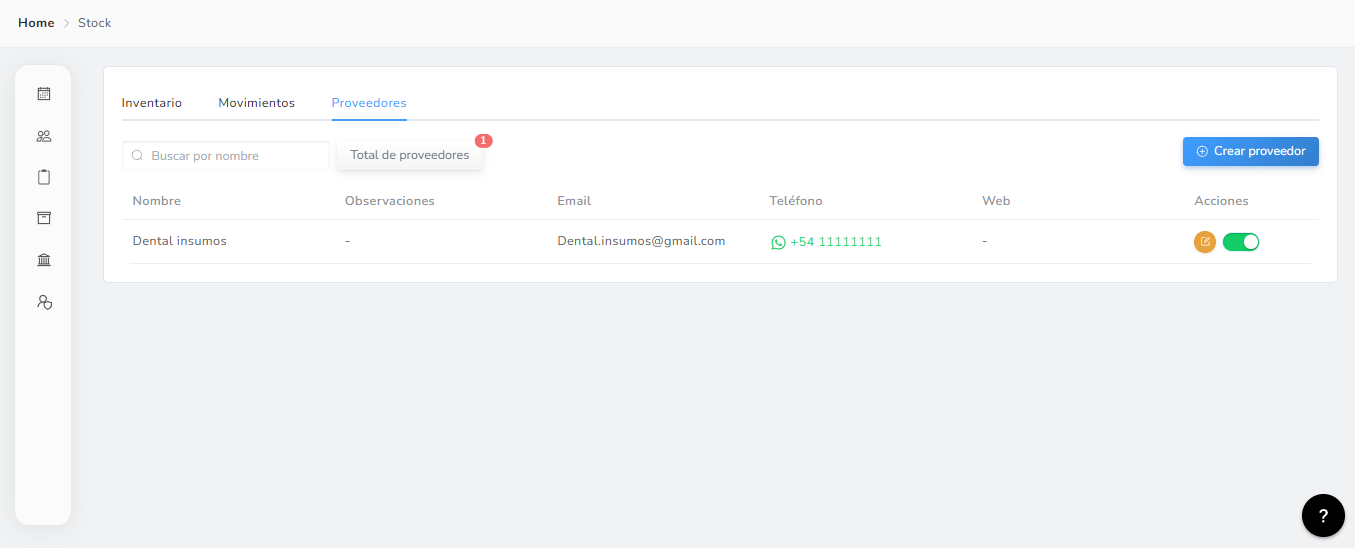
Task: Select the Proveedores tab
Action: click(x=369, y=103)
